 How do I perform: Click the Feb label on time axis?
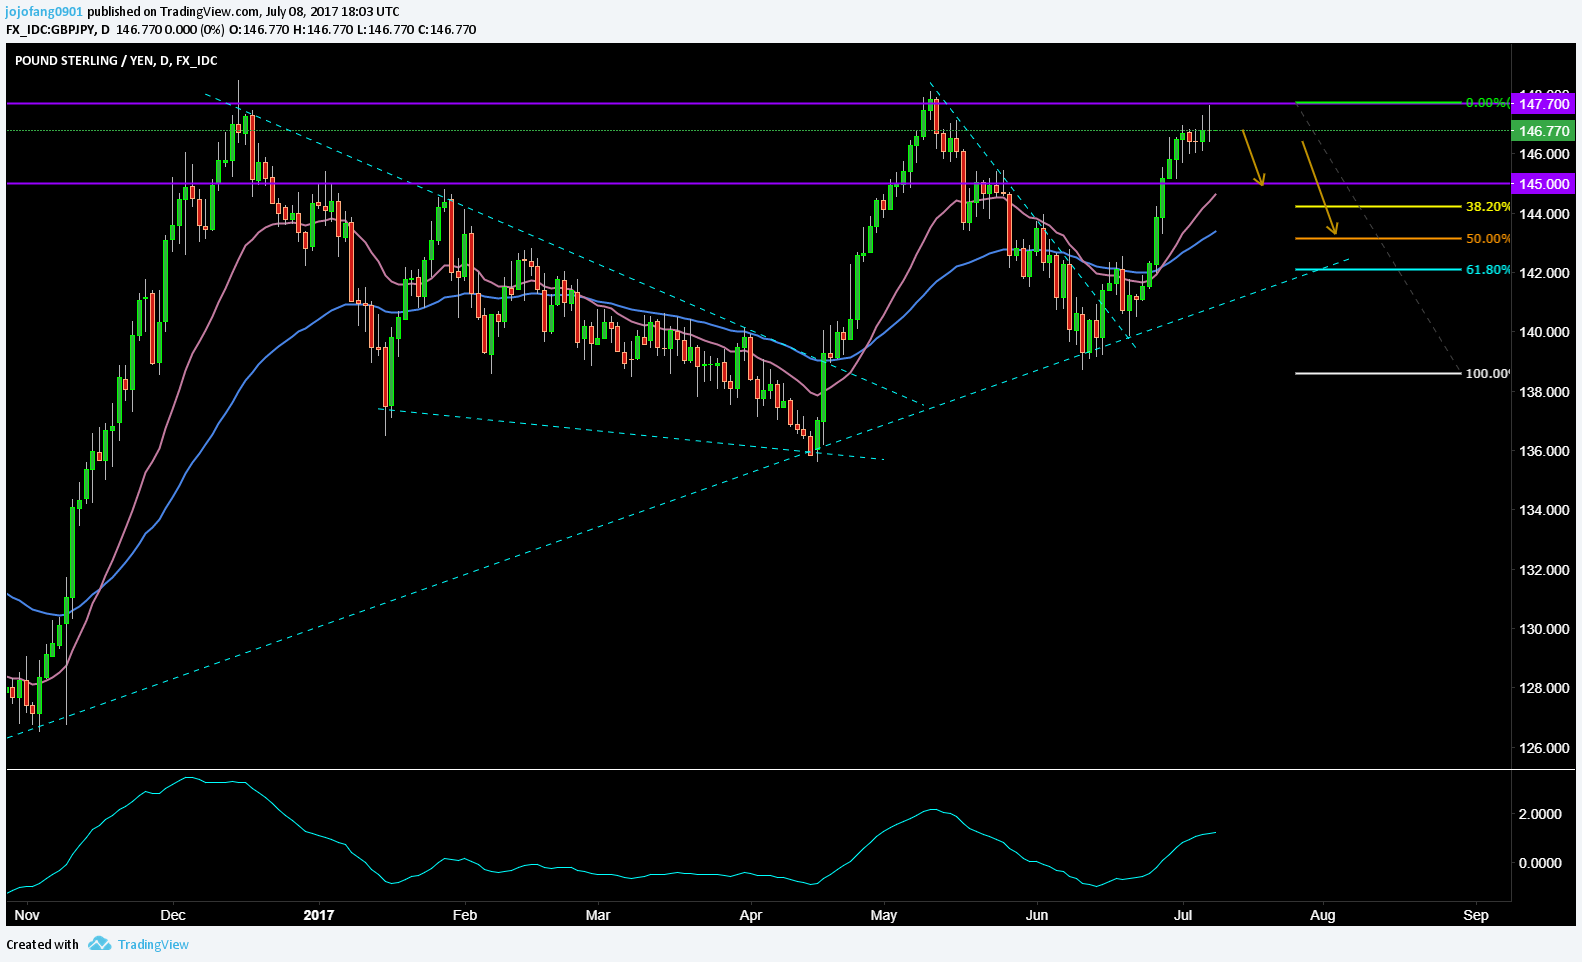(465, 915)
